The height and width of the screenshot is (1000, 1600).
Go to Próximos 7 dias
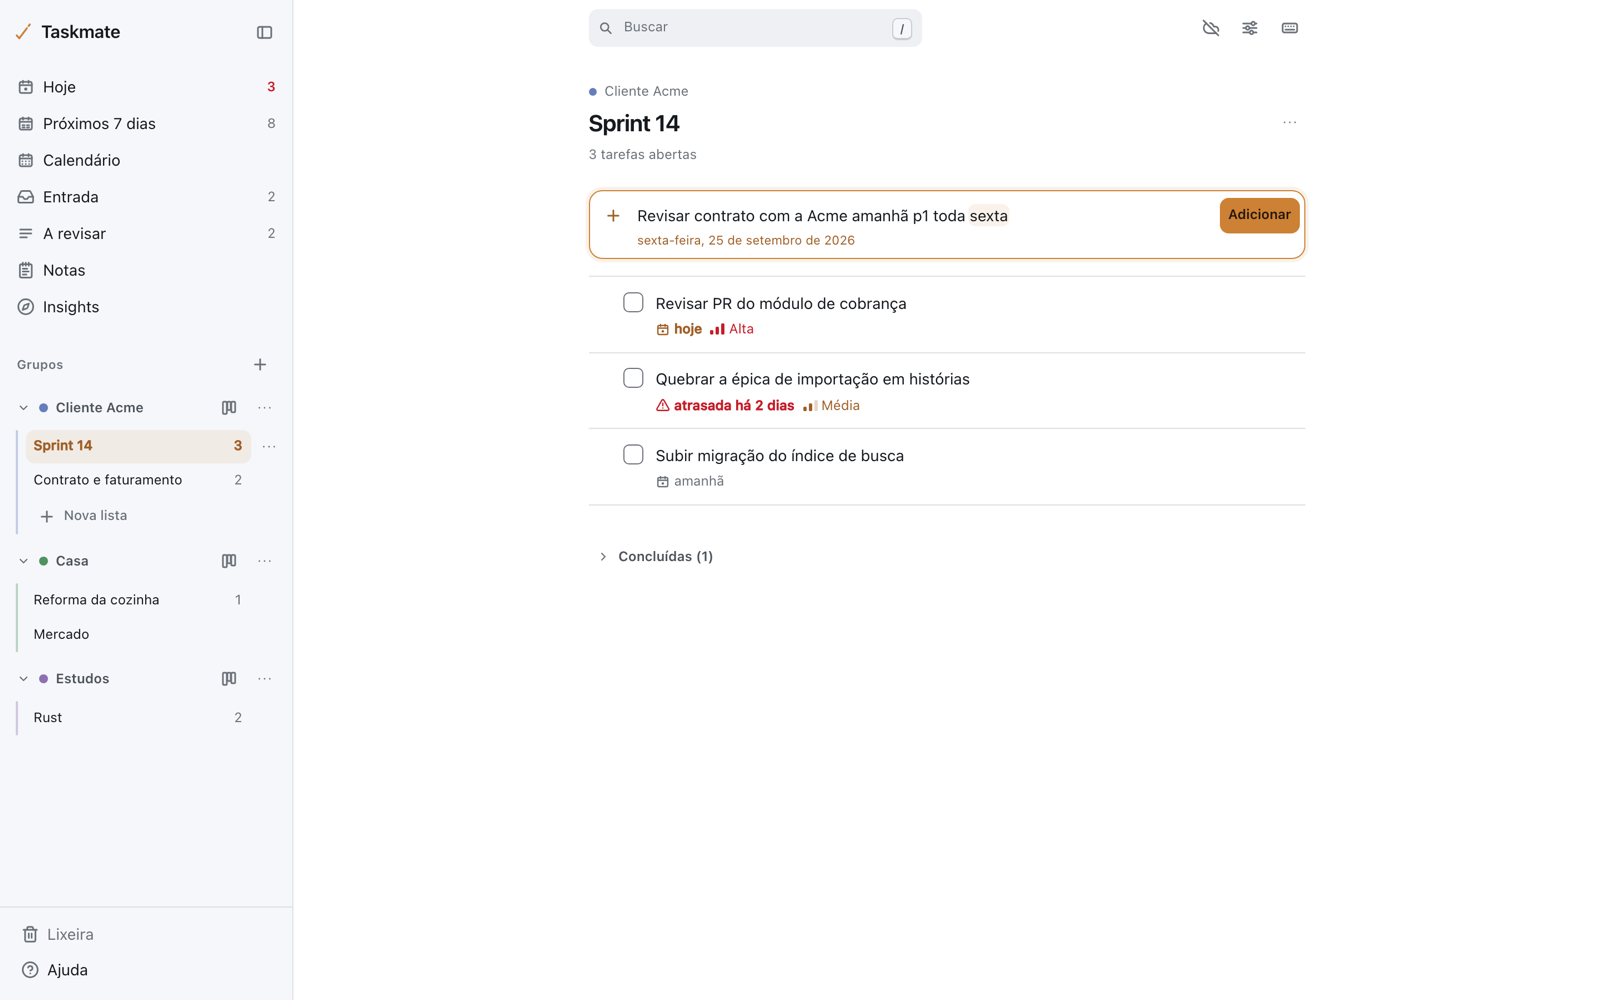pyautogui.click(x=146, y=124)
